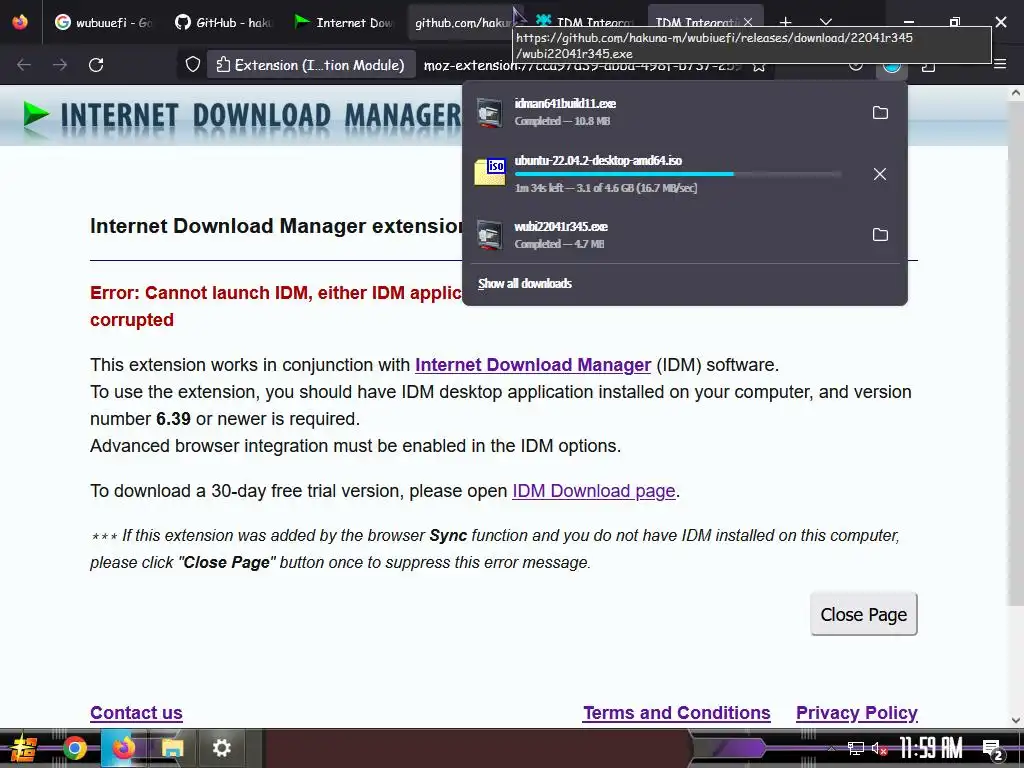Toggle the downloads toolbar button

coord(892,65)
